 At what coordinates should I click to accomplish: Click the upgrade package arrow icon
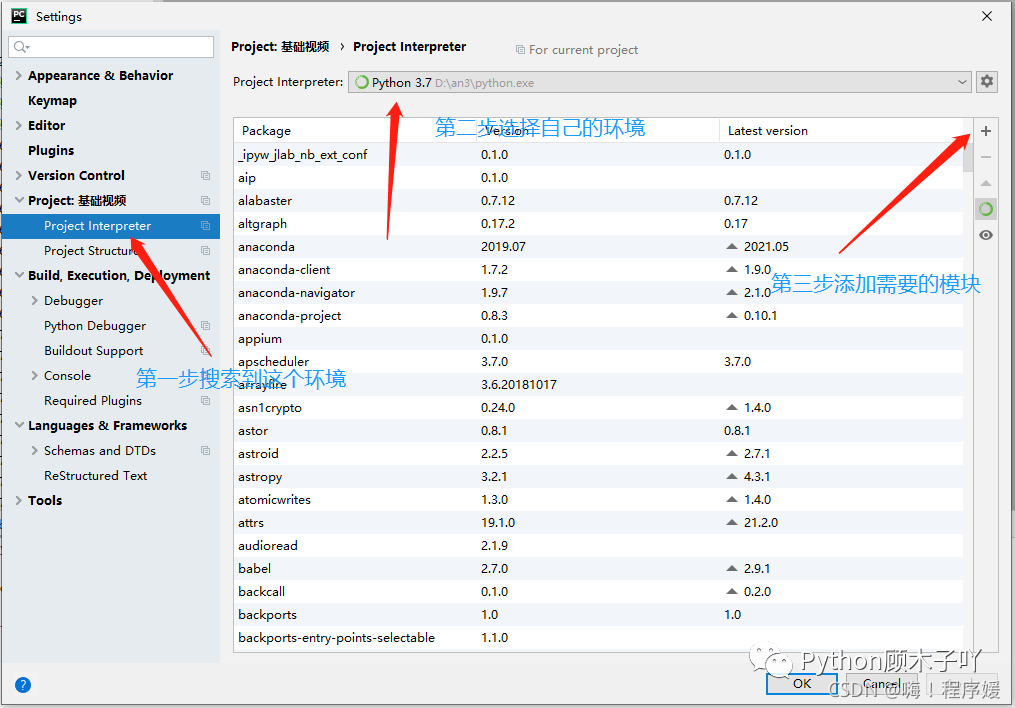(x=986, y=183)
